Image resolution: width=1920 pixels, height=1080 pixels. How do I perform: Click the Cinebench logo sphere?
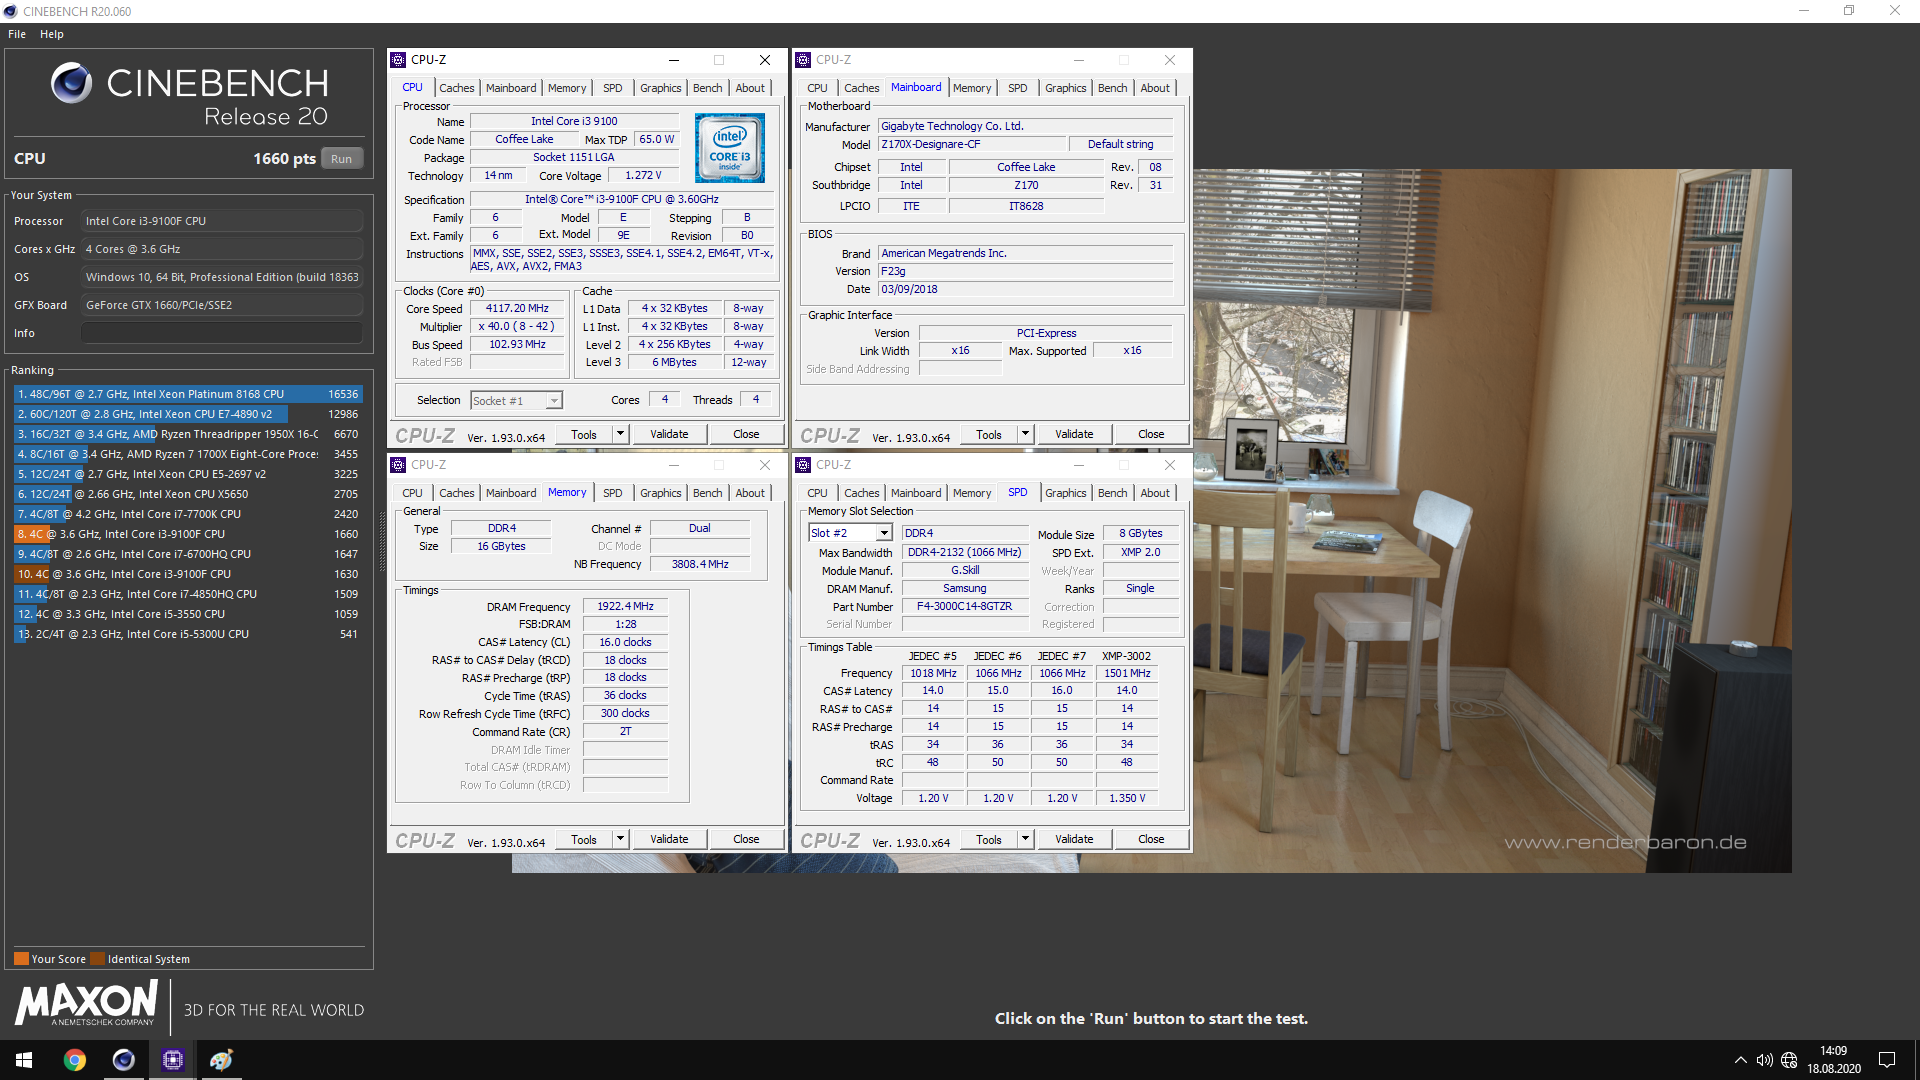pyautogui.click(x=72, y=83)
